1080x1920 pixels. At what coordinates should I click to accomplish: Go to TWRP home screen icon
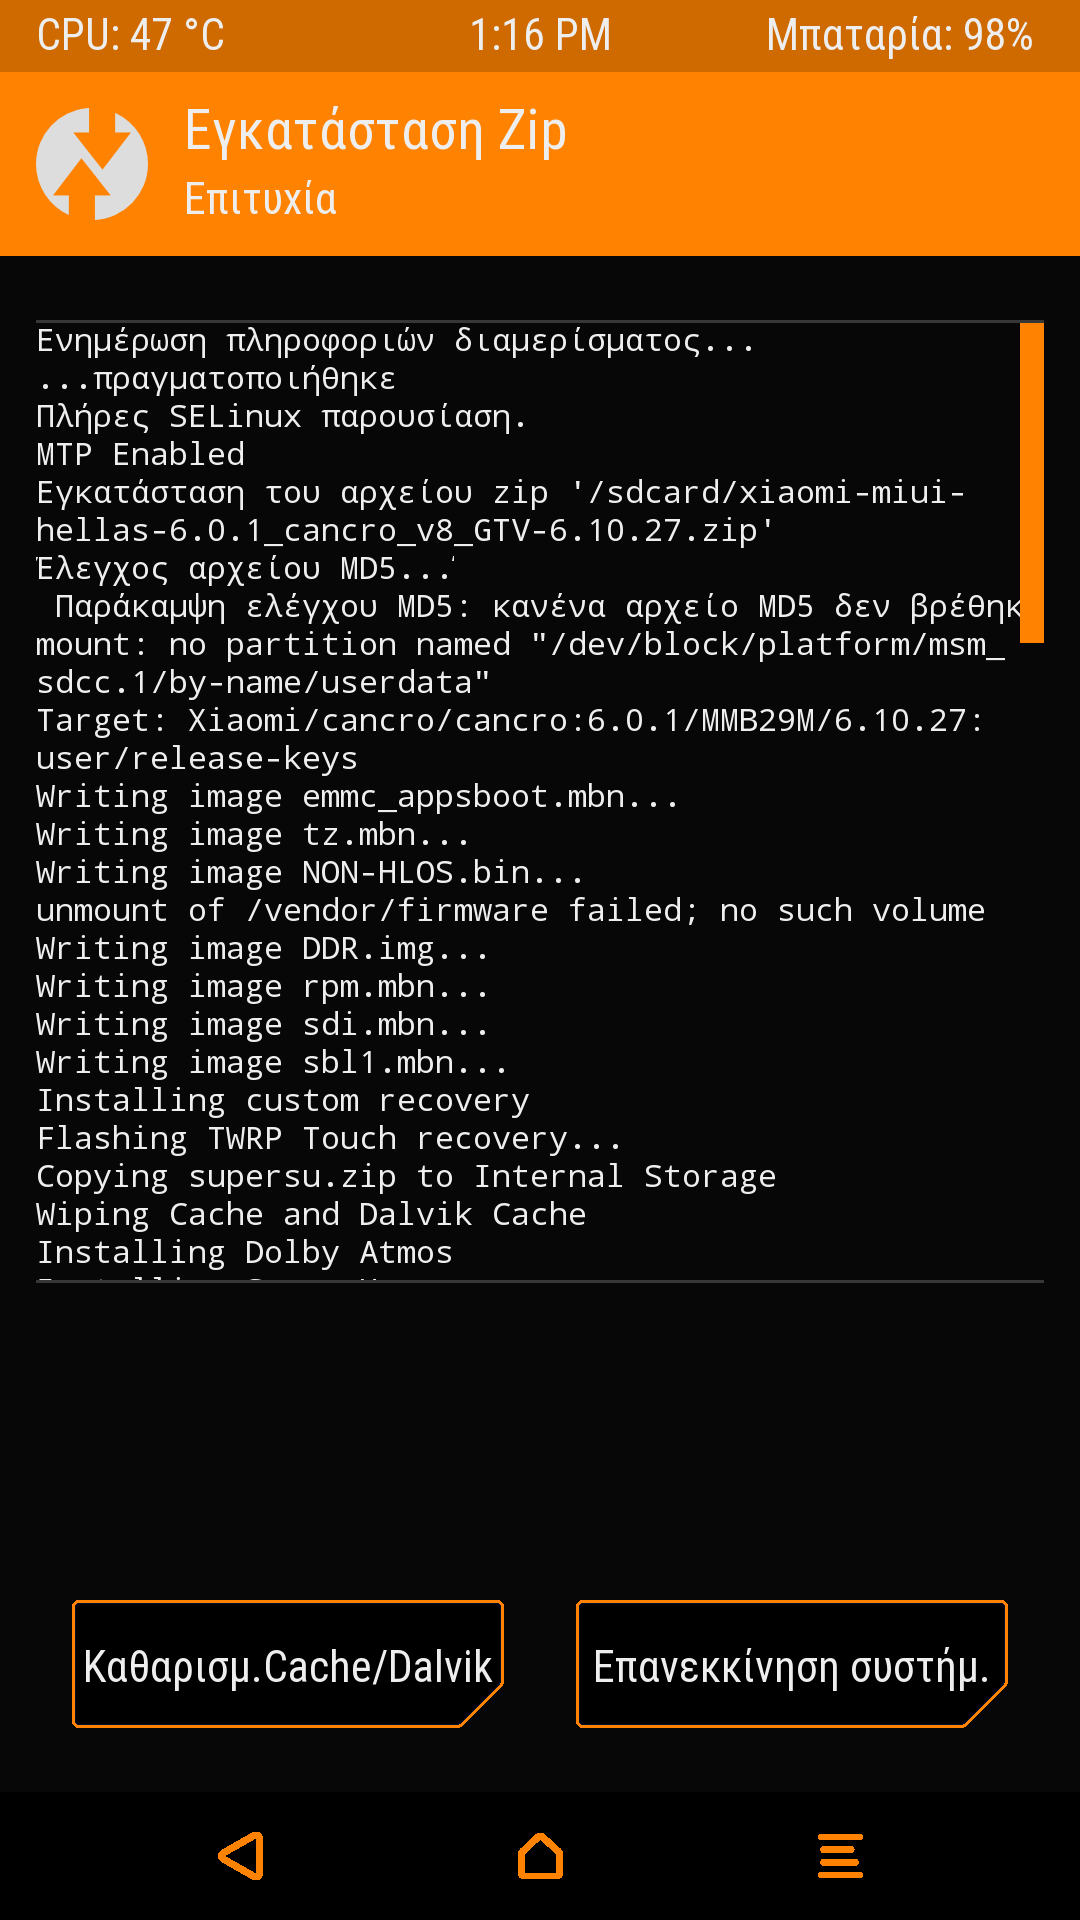tap(540, 1856)
